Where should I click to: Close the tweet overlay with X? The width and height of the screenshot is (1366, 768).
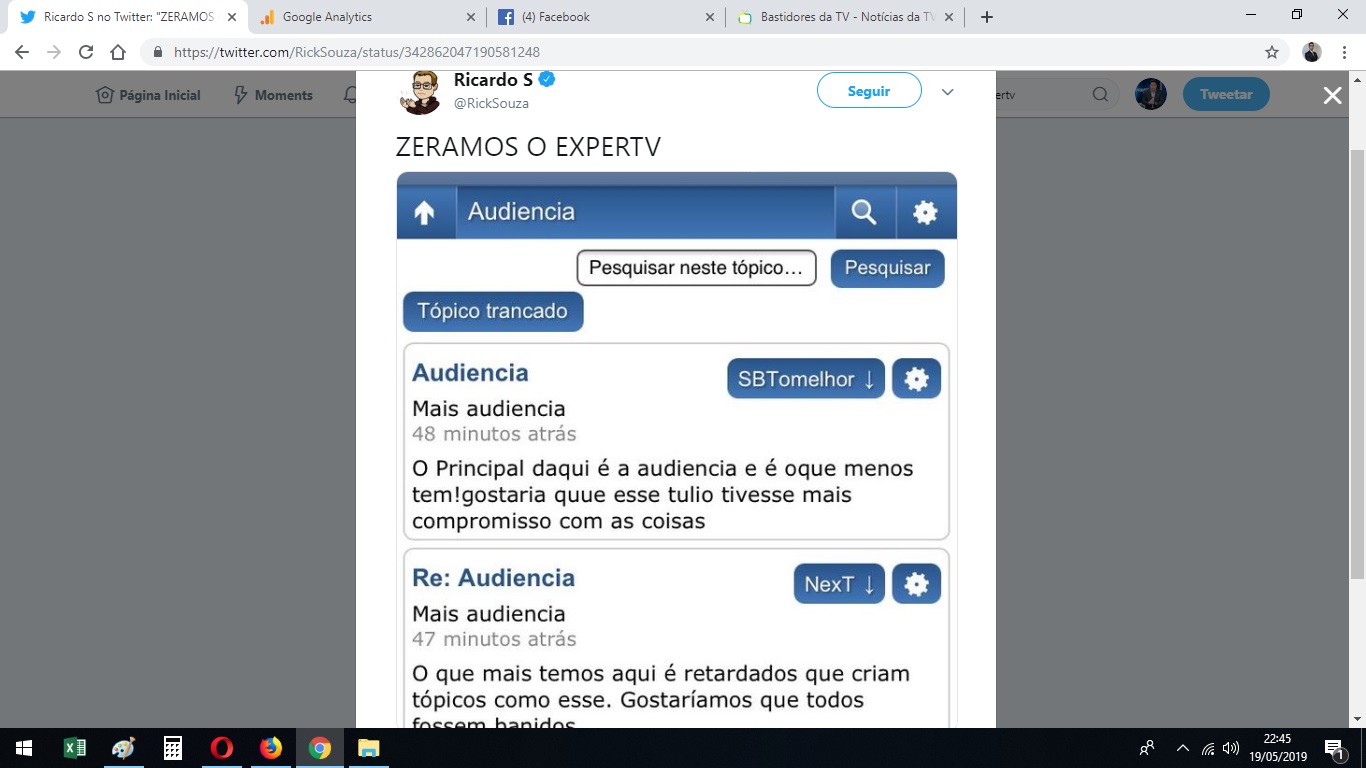pos(1332,95)
